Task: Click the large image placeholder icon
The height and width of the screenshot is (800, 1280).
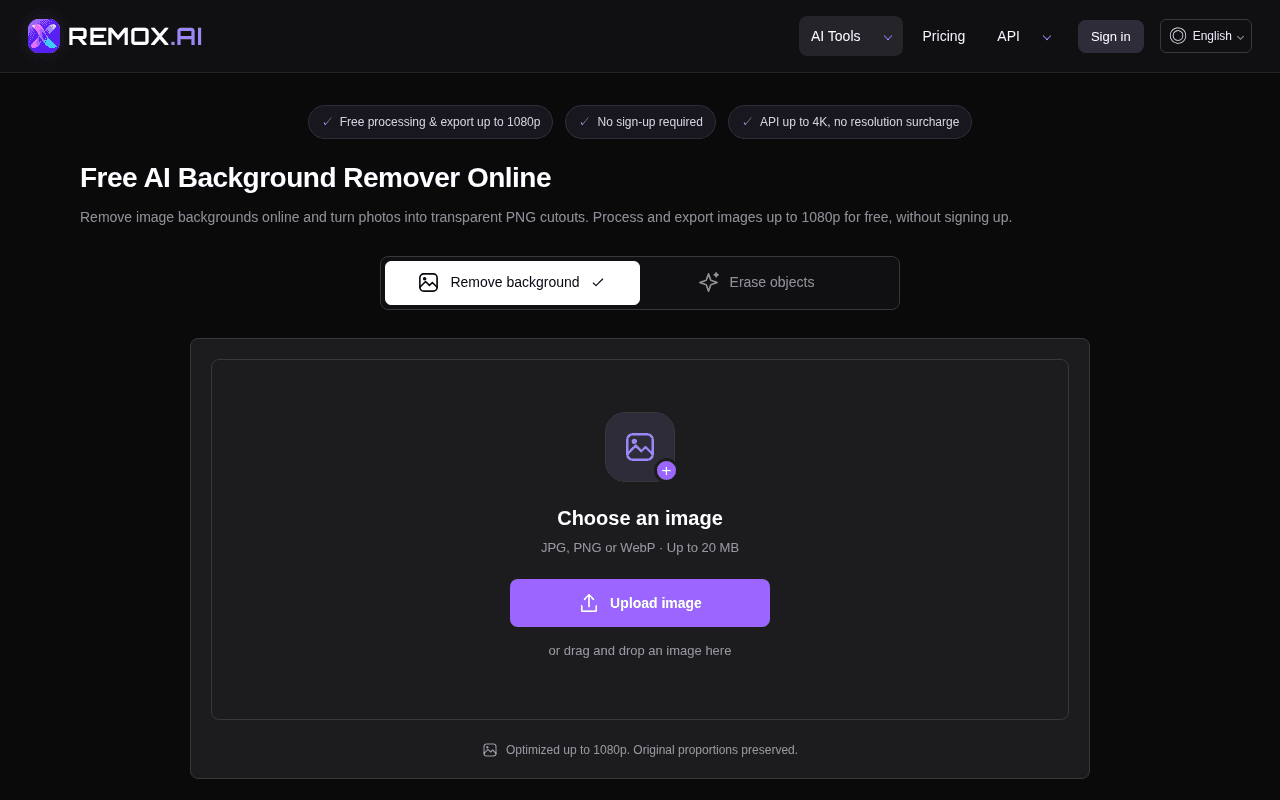Action: pyautogui.click(x=640, y=447)
